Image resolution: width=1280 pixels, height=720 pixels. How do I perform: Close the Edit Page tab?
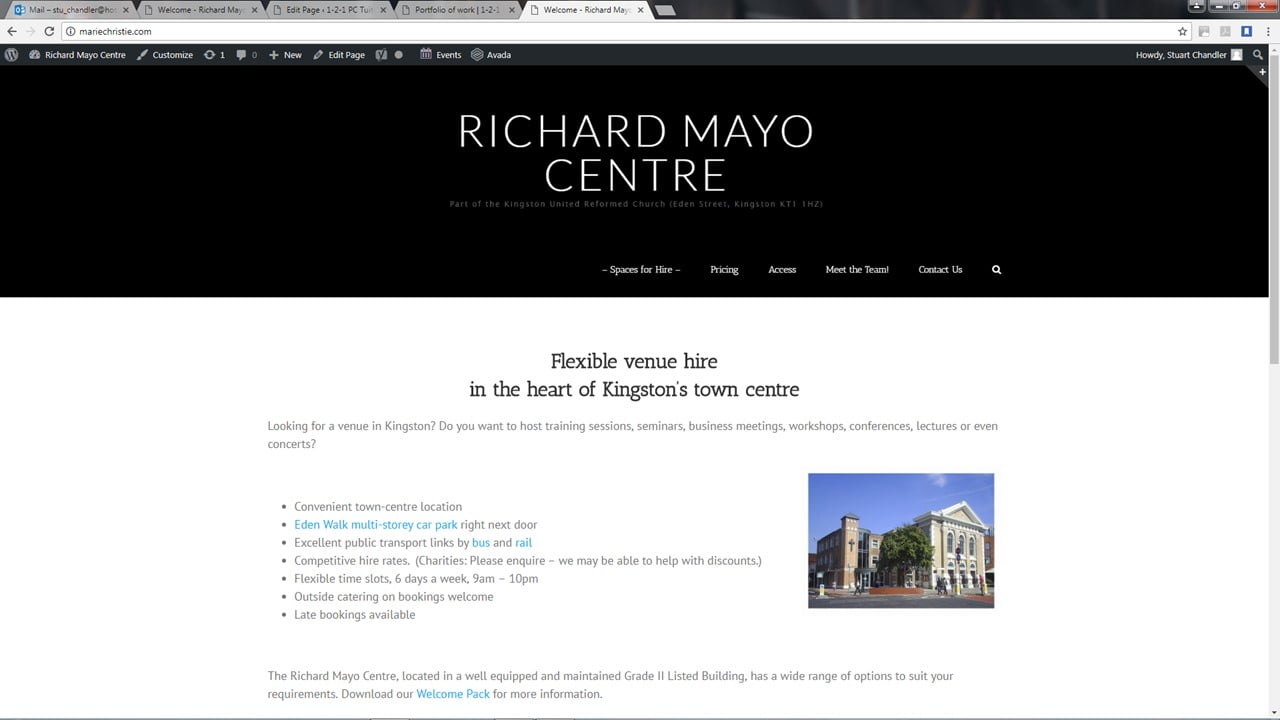383,10
